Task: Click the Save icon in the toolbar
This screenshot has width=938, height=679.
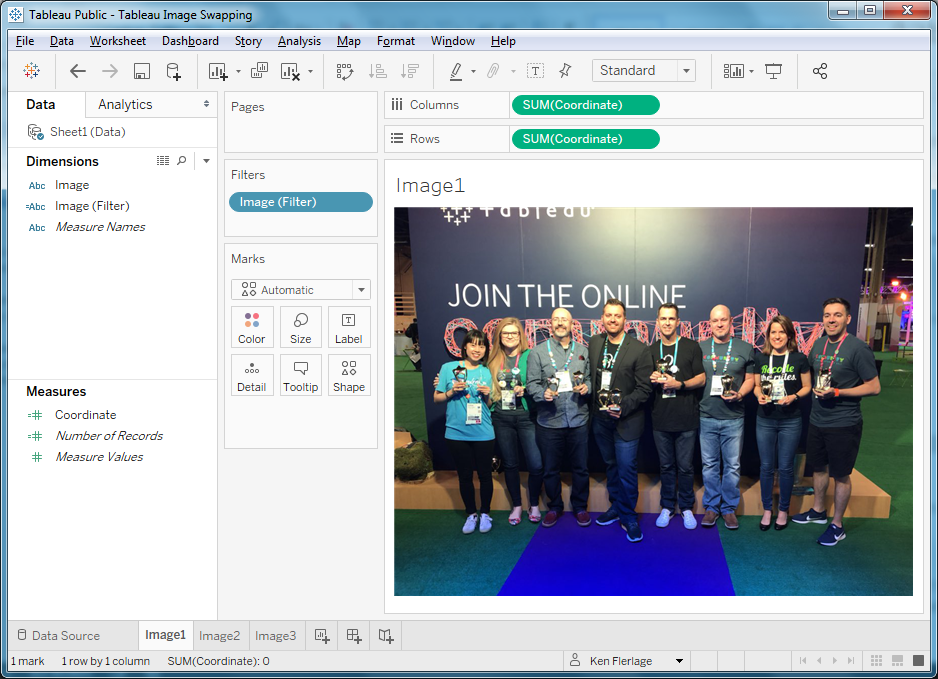Action: click(142, 71)
